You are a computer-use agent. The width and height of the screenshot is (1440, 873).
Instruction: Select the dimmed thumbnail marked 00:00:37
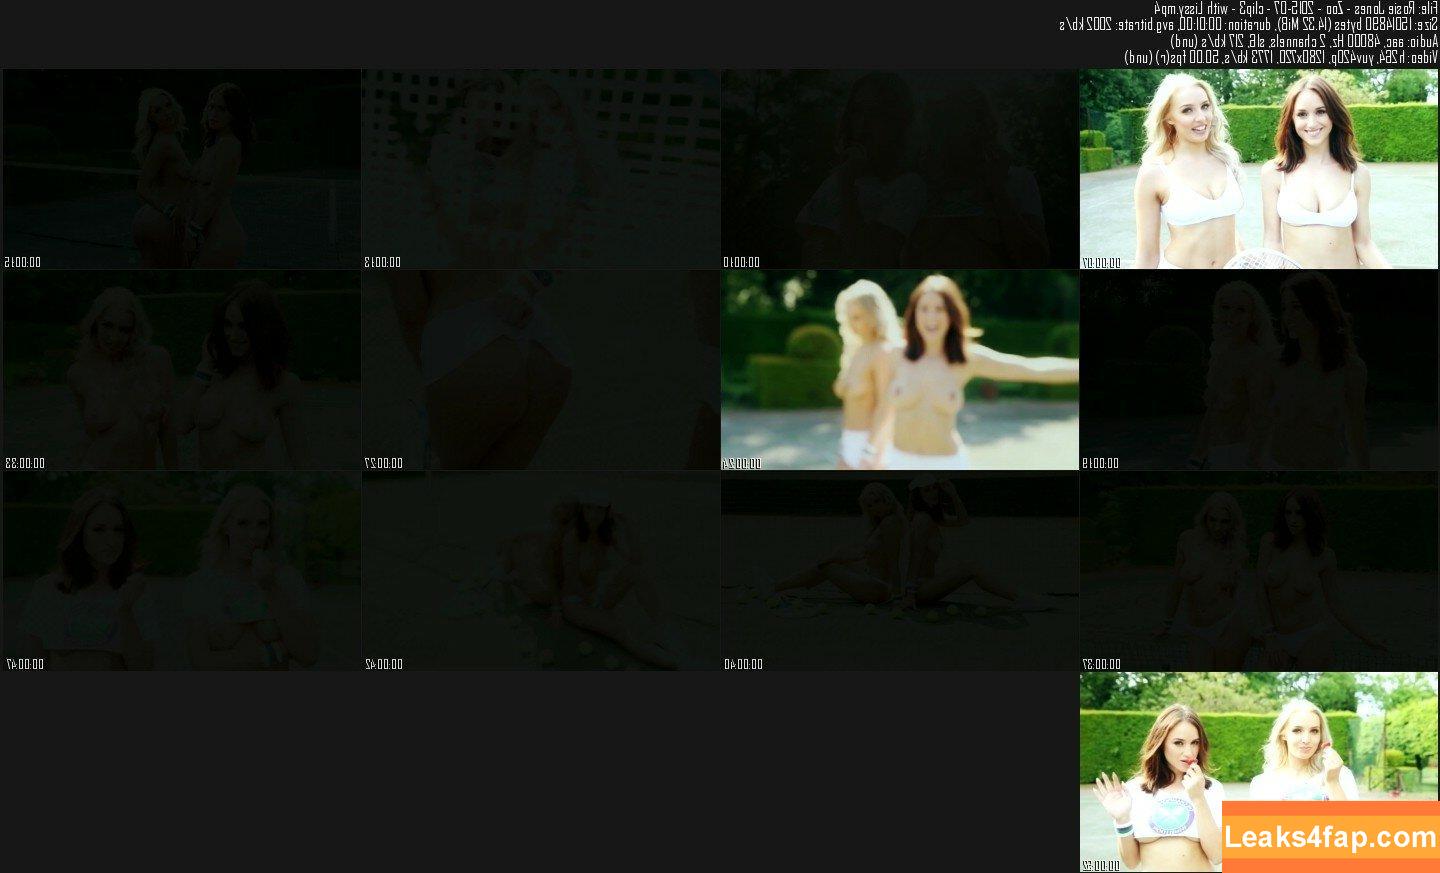[1258, 570]
